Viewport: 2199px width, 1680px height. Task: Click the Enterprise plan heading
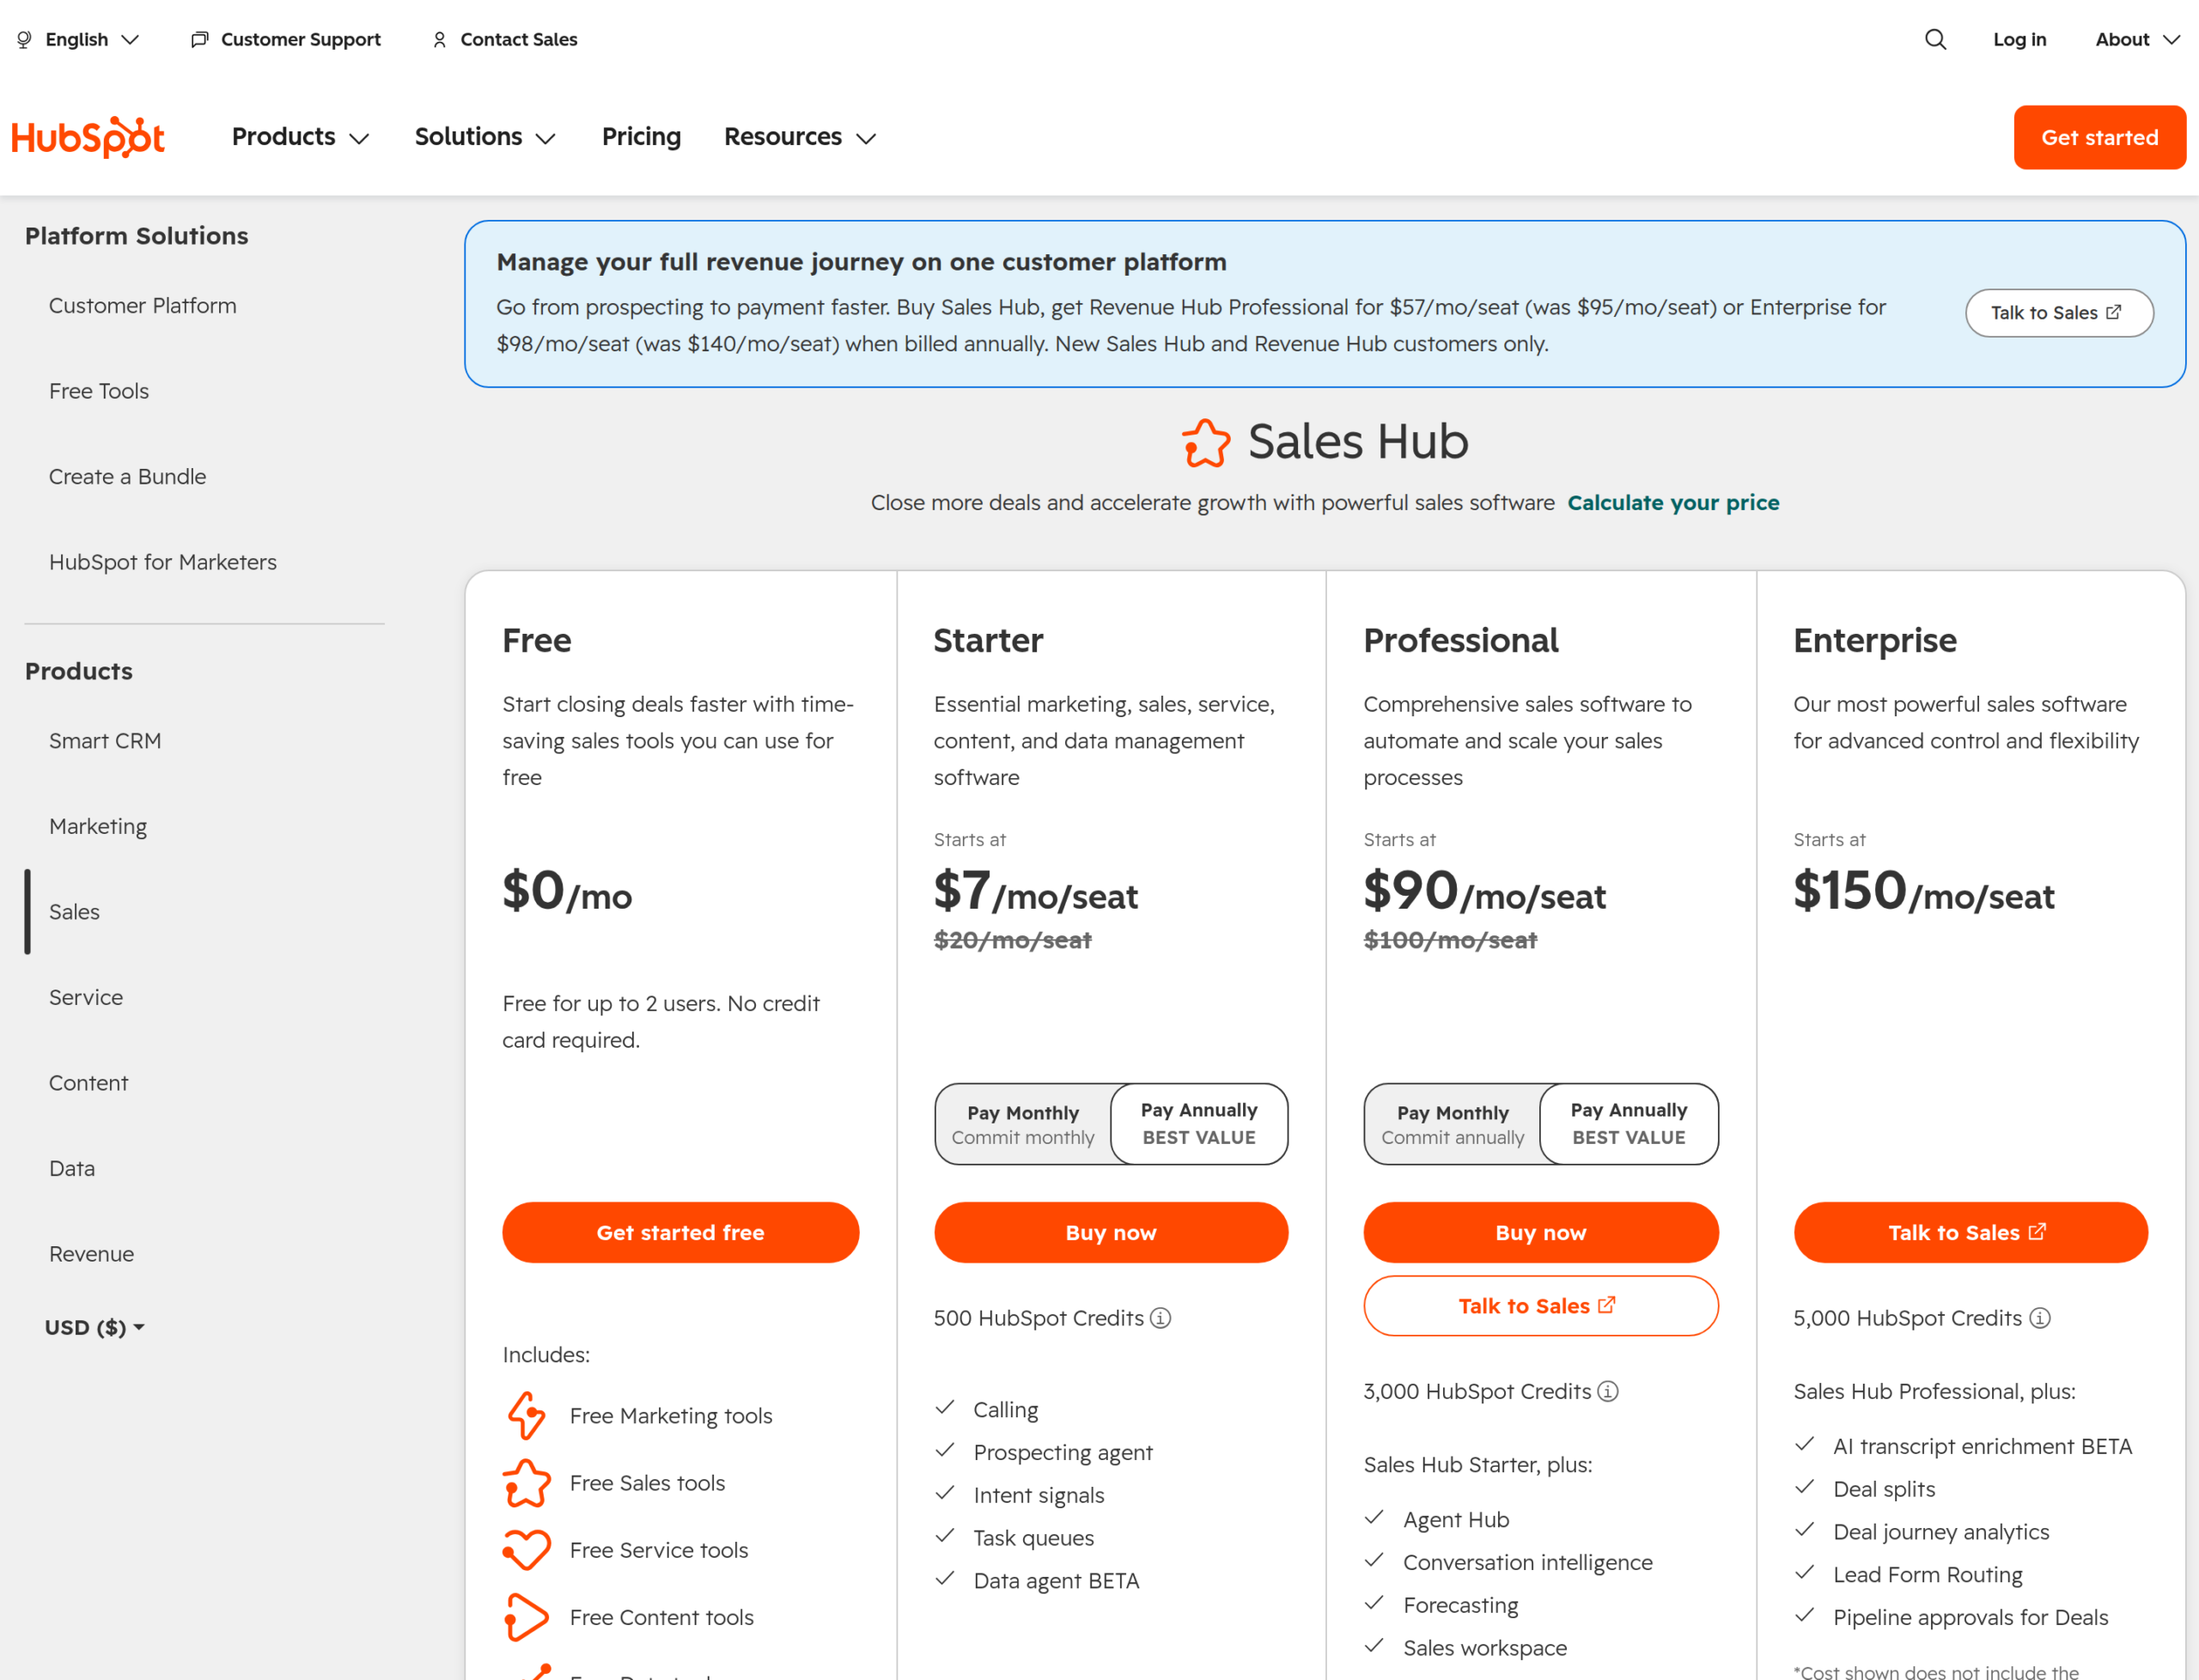pos(1875,640)
